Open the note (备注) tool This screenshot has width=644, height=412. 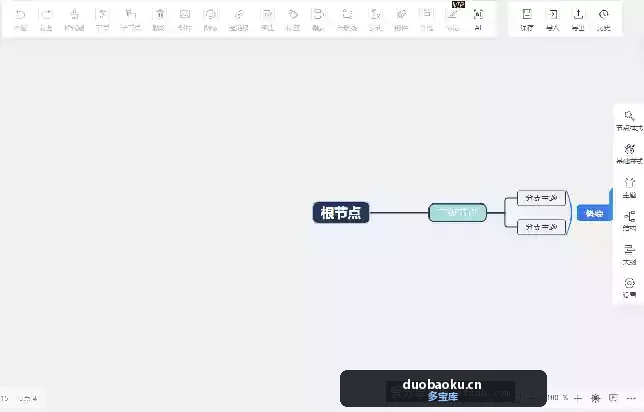[267, 19]
